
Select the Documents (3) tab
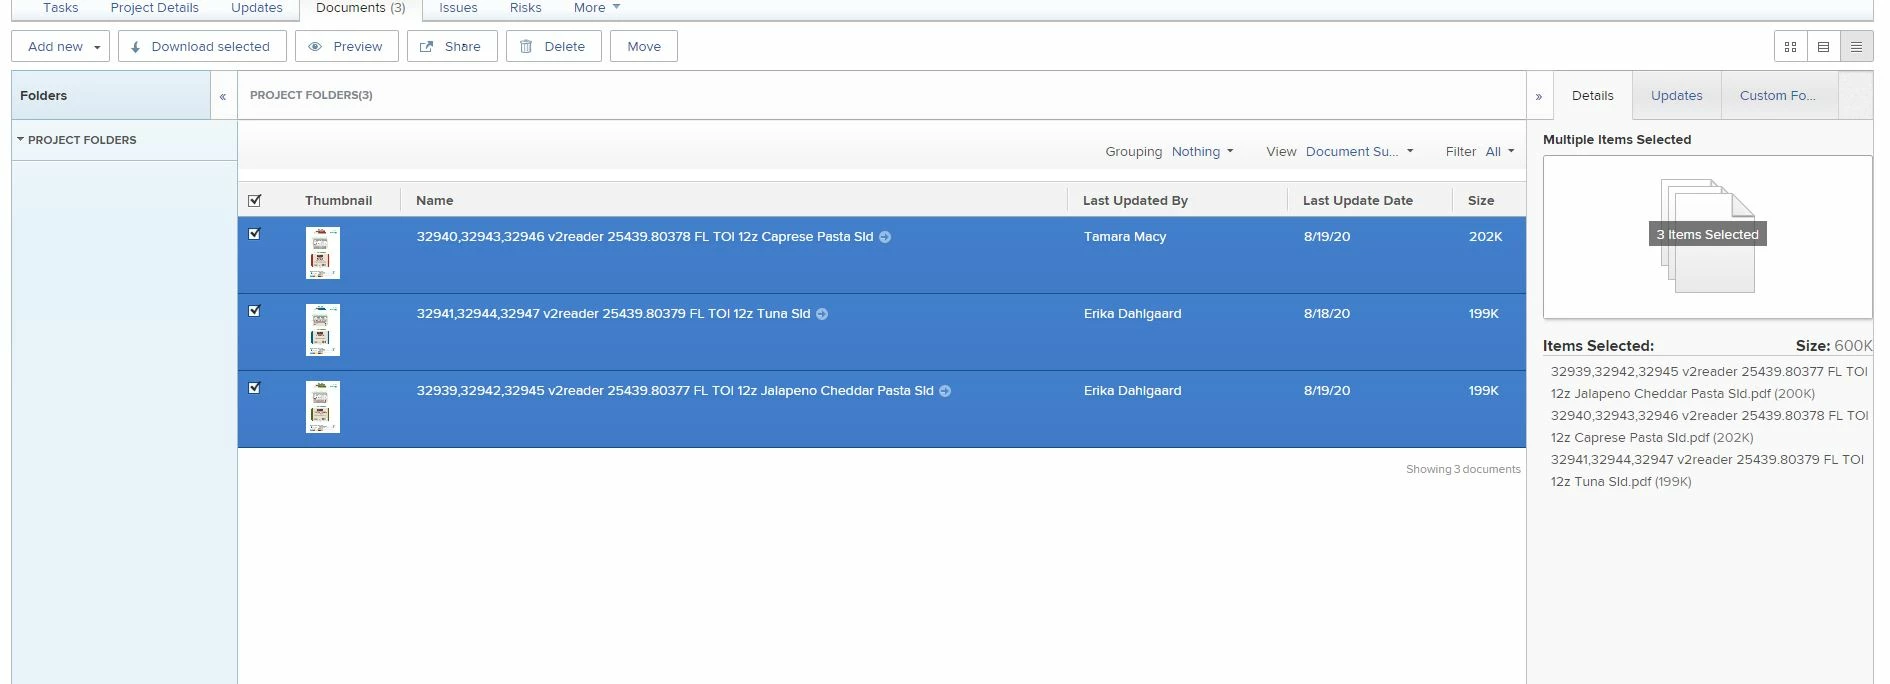click(360, 8)
